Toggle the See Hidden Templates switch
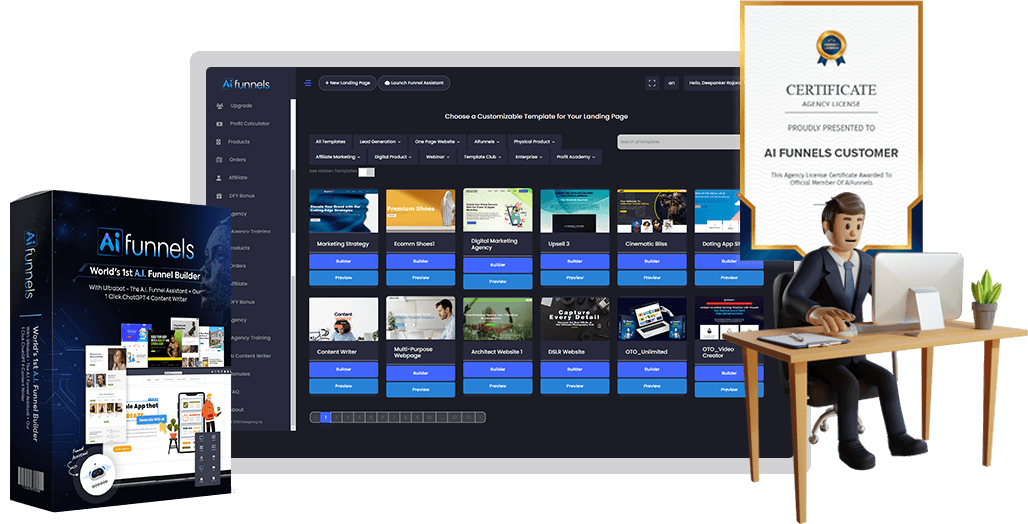The width and height of the screenshot is (1028, 524). (366, 172)
